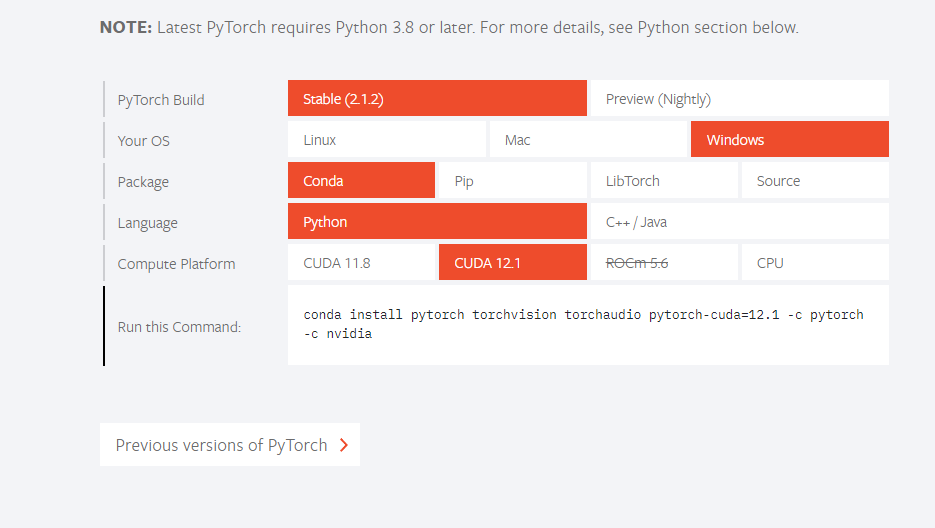
Task: Choose Conda package manager
Action: [361, 181]
